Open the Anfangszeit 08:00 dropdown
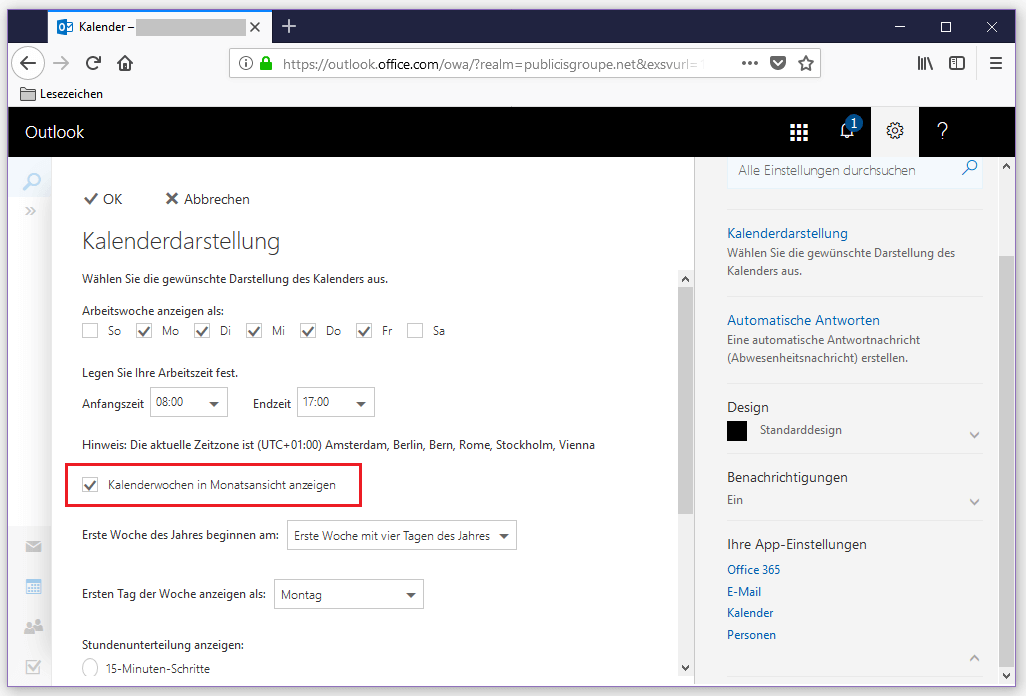 click(189, 403)
